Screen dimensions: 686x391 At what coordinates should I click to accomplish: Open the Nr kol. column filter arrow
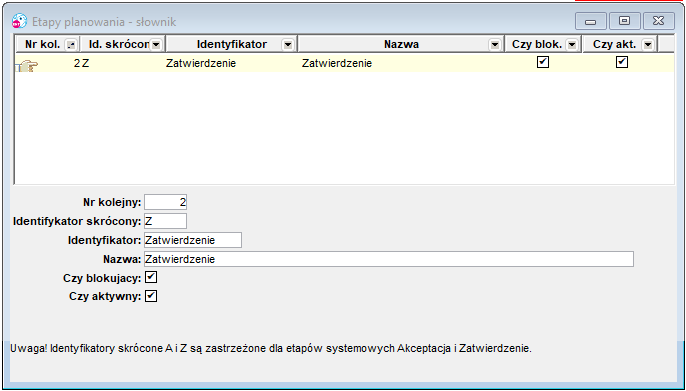[70, 44]
